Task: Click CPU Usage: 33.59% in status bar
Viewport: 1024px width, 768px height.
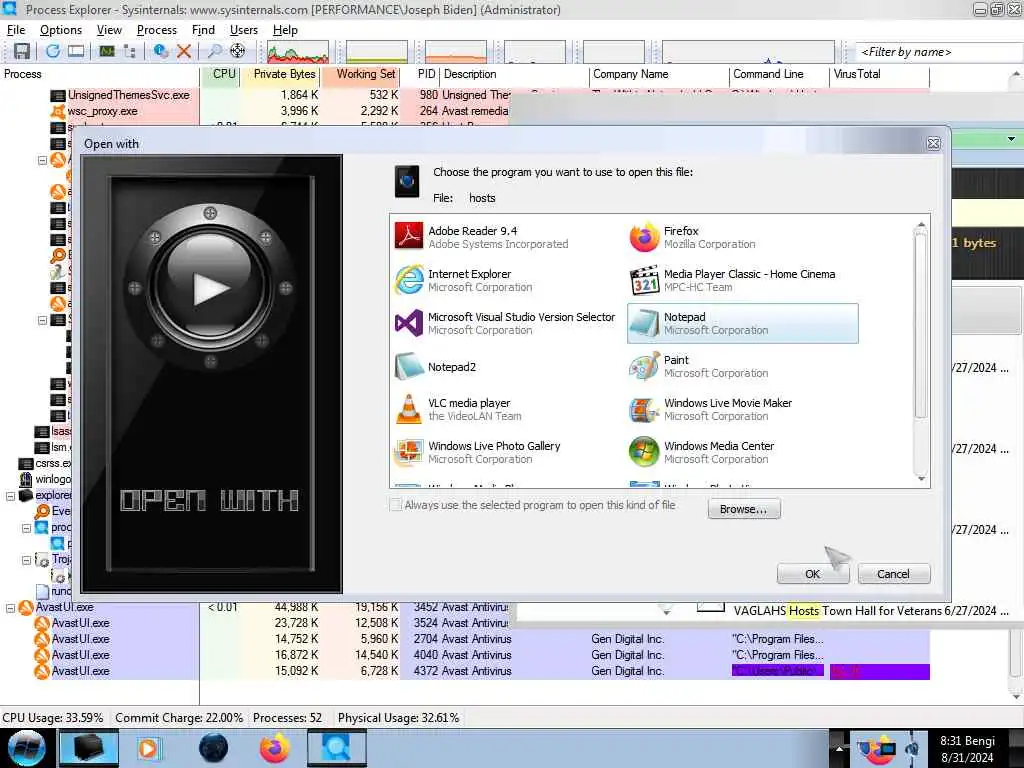Action: 53,718
